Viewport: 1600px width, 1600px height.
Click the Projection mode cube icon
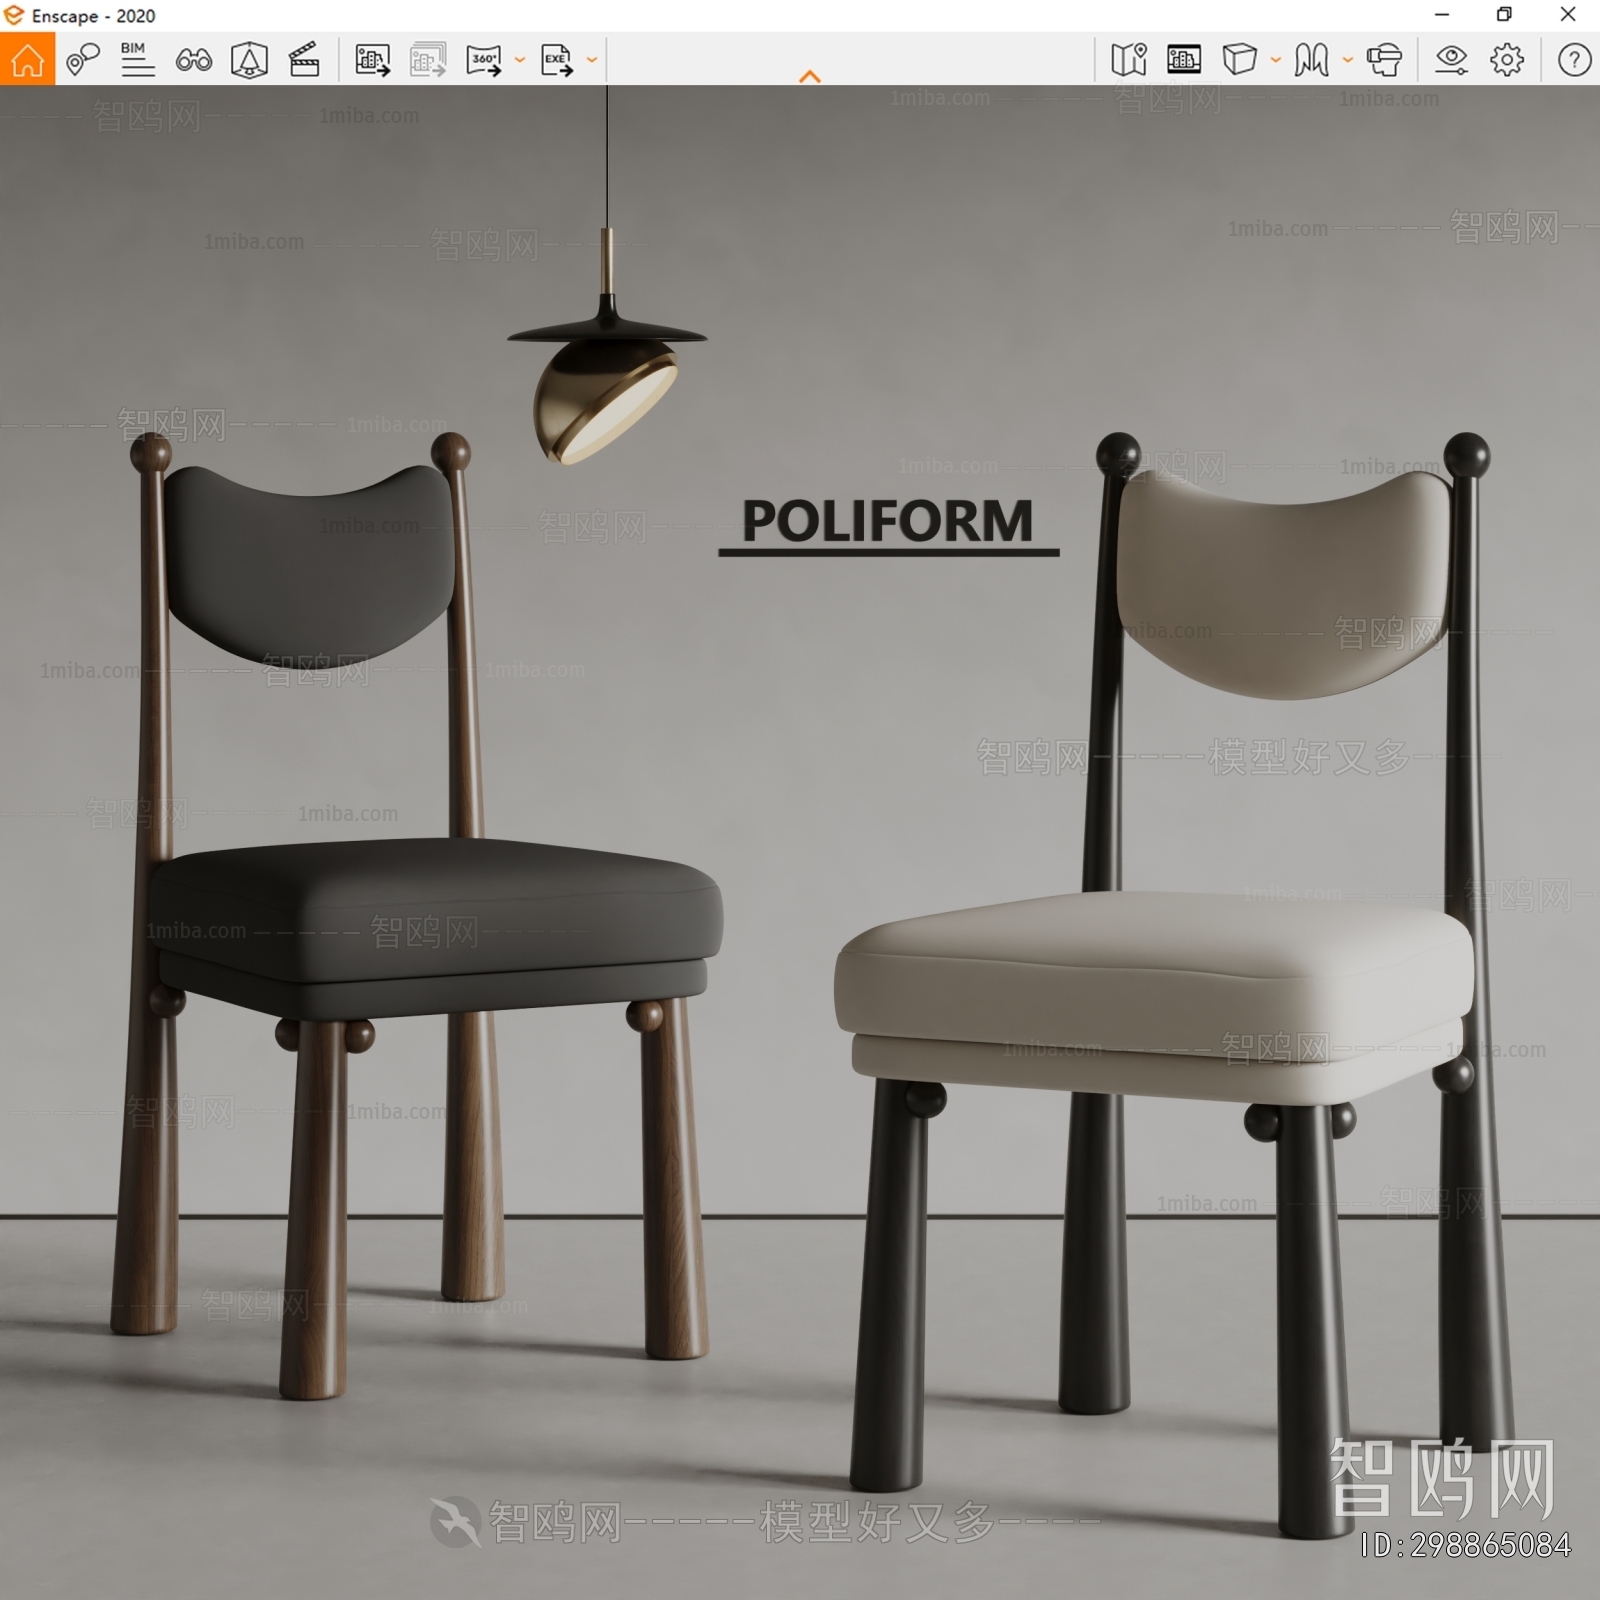1239,60
